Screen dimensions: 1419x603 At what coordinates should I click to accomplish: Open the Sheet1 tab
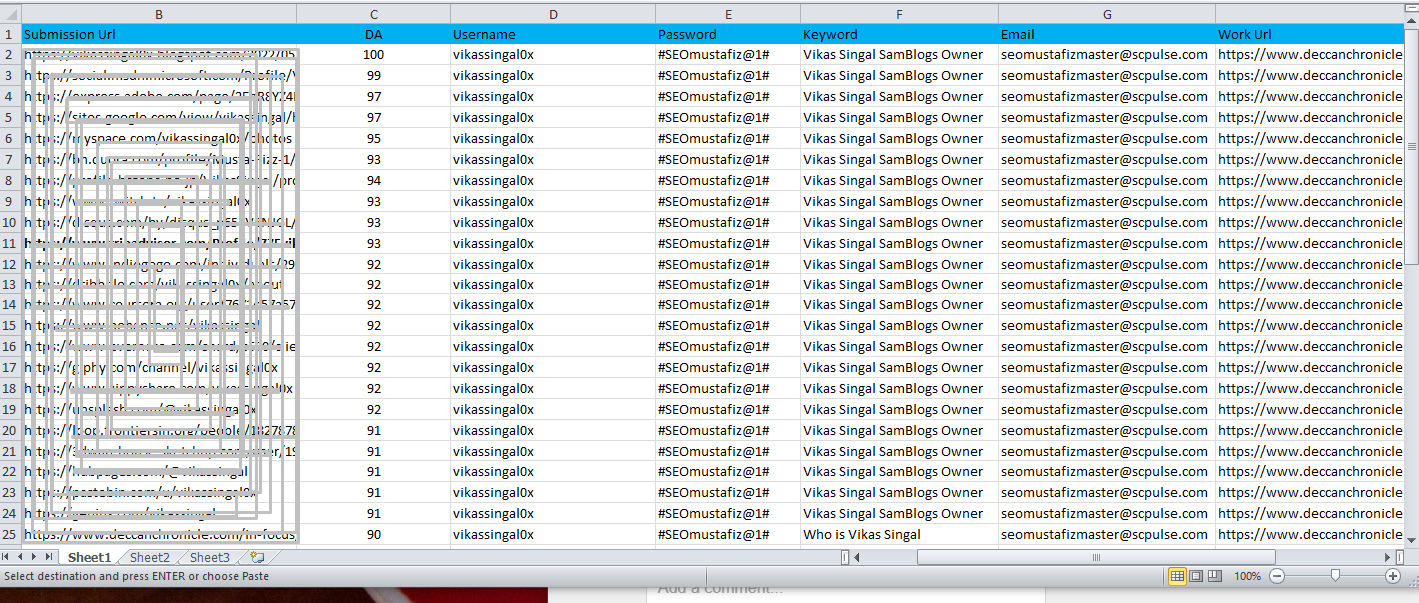90,557
